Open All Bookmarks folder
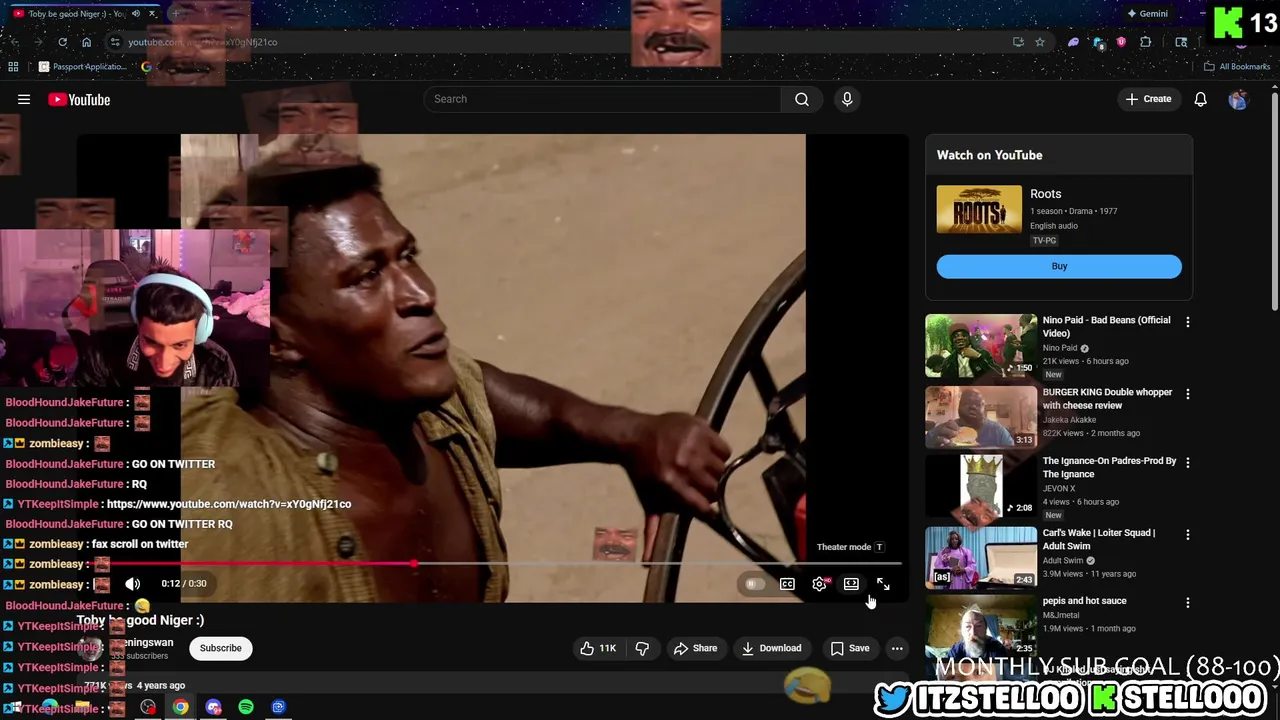This screenshot has width=1280, height=720. pyautogui.click(x=1236, y=67)
